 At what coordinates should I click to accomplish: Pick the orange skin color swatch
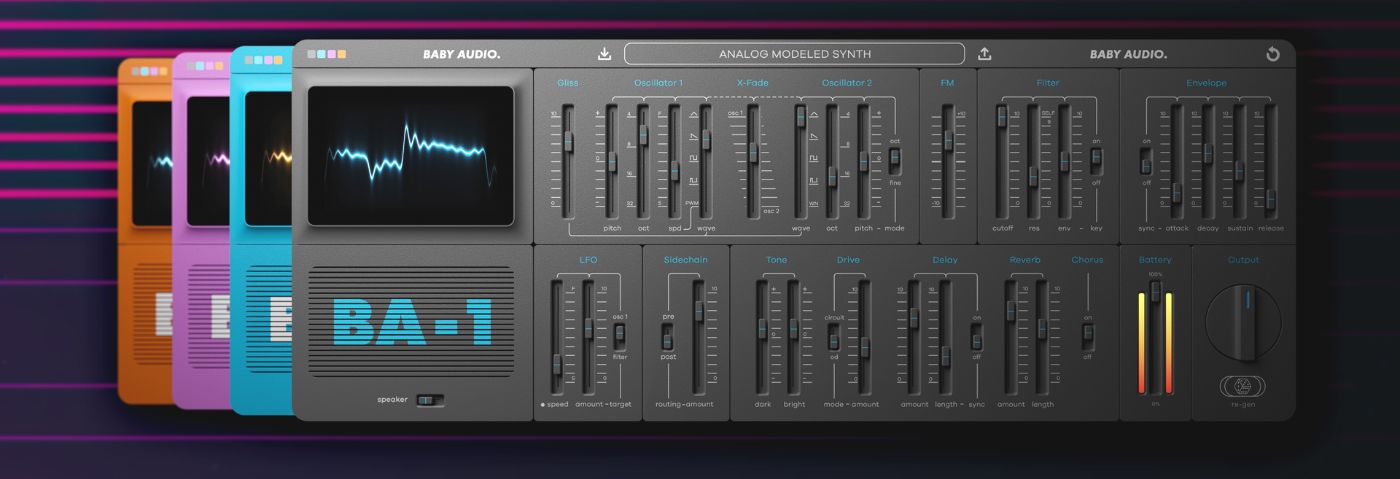(x=342, y=54)
